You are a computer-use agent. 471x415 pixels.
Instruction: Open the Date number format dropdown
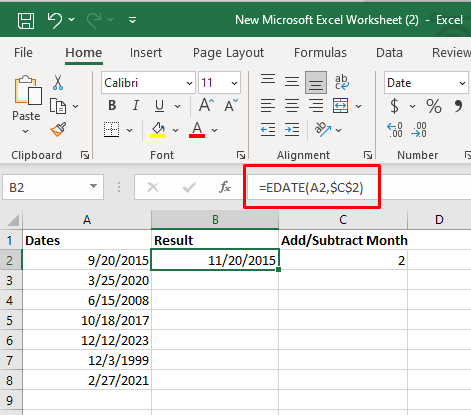(x=462, y=83)
